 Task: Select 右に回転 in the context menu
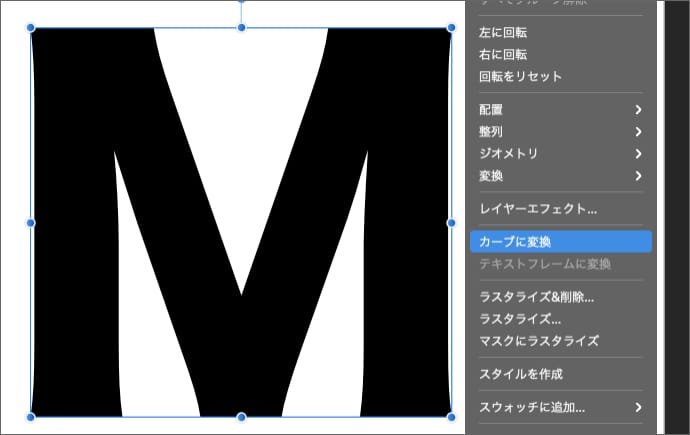pos(503,55)
